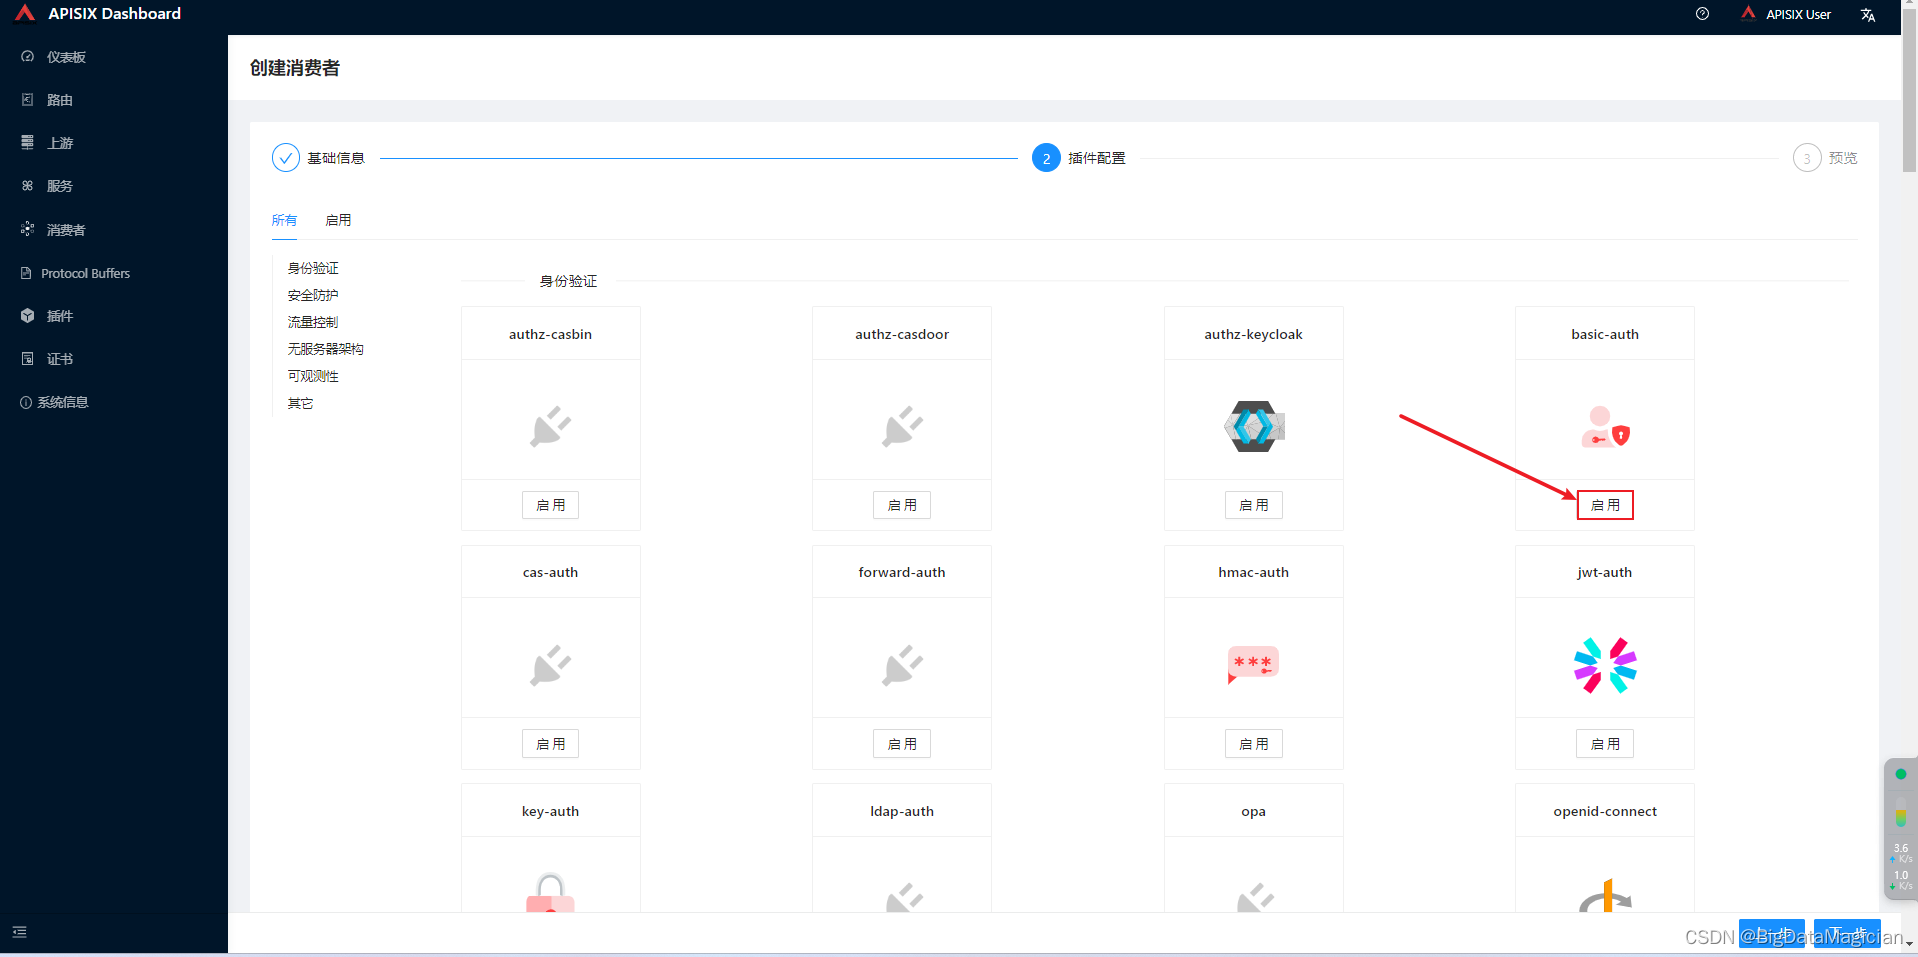The image size is (1918, 957).
Task: Enable the forward-auth plugin
Action: click(x=902, y=744)
